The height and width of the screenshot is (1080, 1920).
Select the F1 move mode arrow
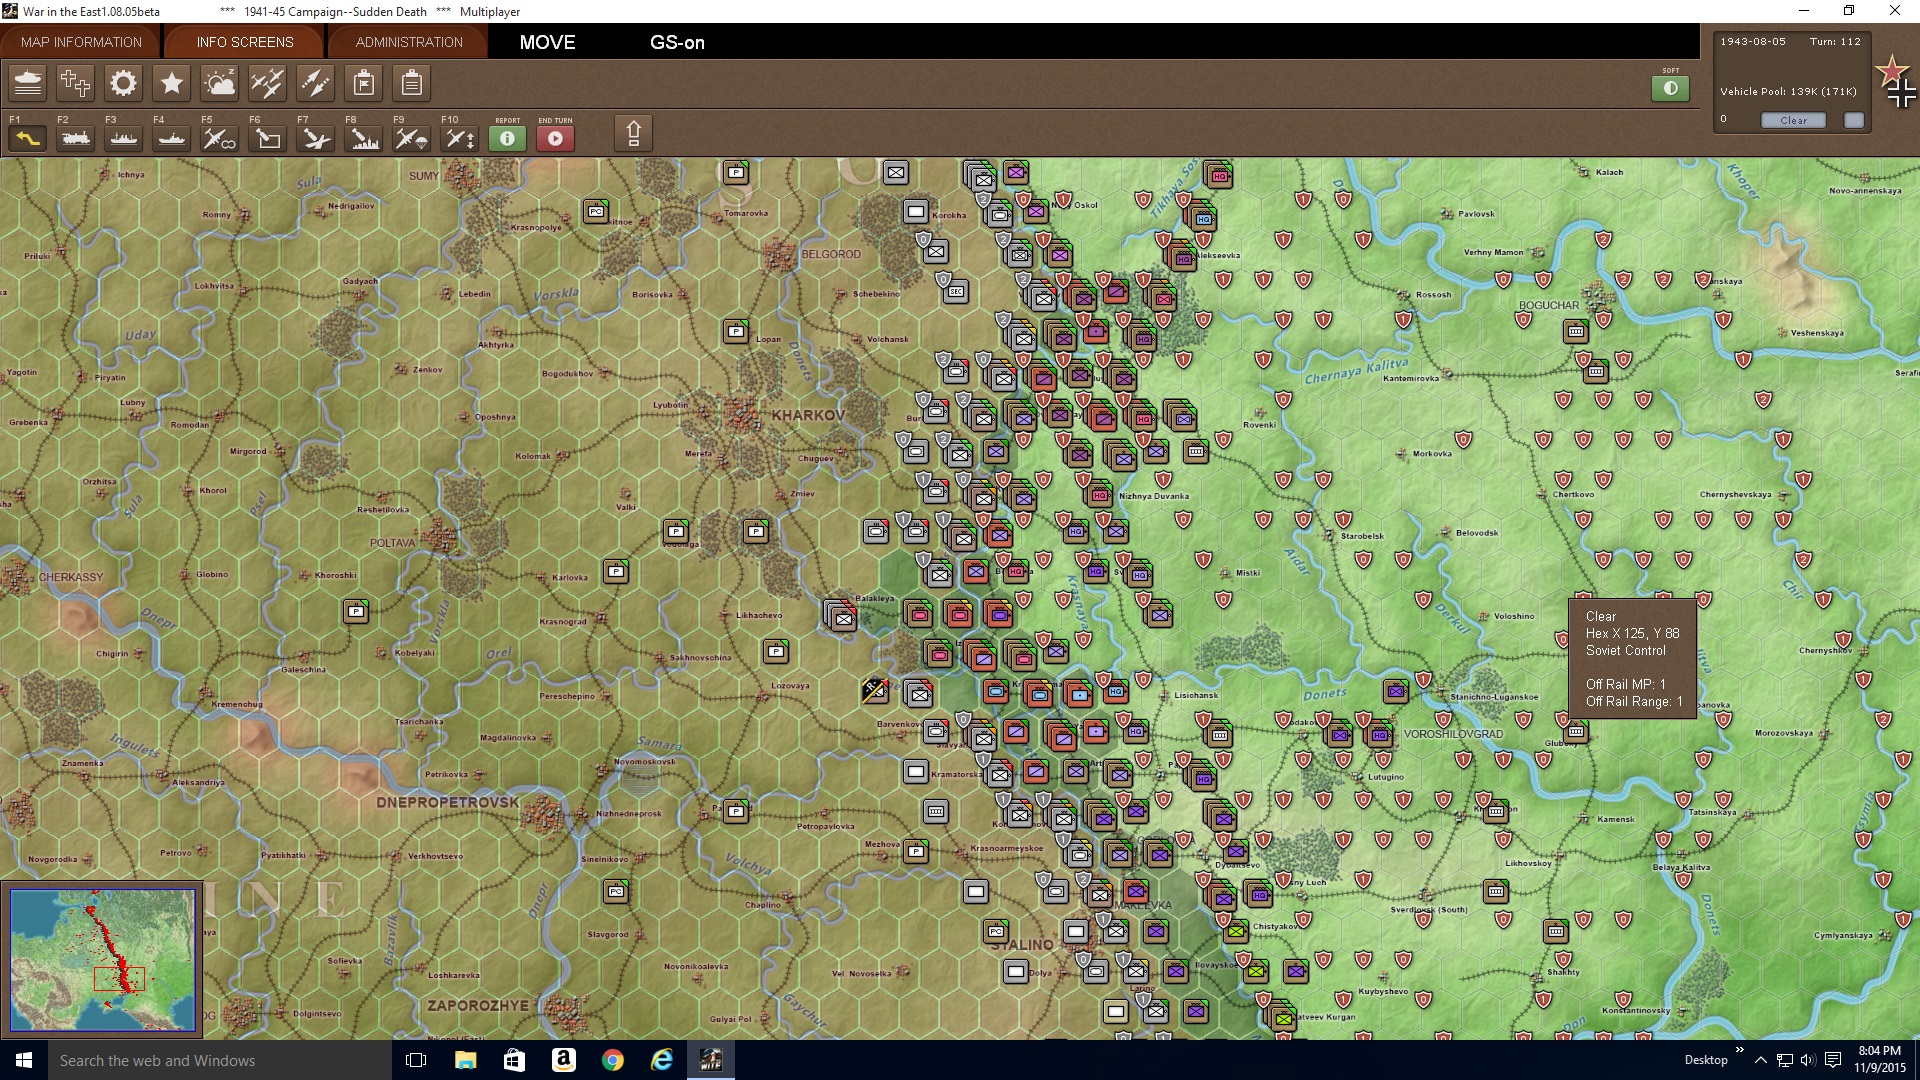pos(28,139)
